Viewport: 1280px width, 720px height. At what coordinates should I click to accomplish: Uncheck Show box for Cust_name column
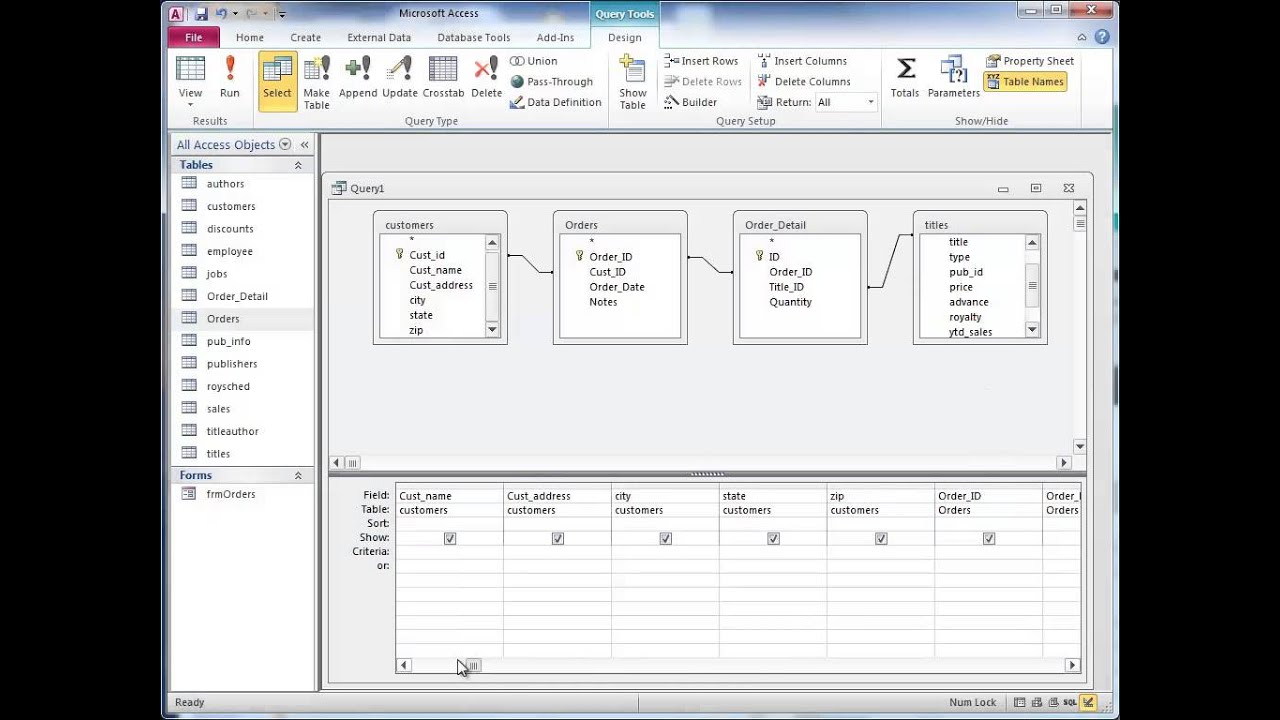pyautogui.click(x=450, y=538)
